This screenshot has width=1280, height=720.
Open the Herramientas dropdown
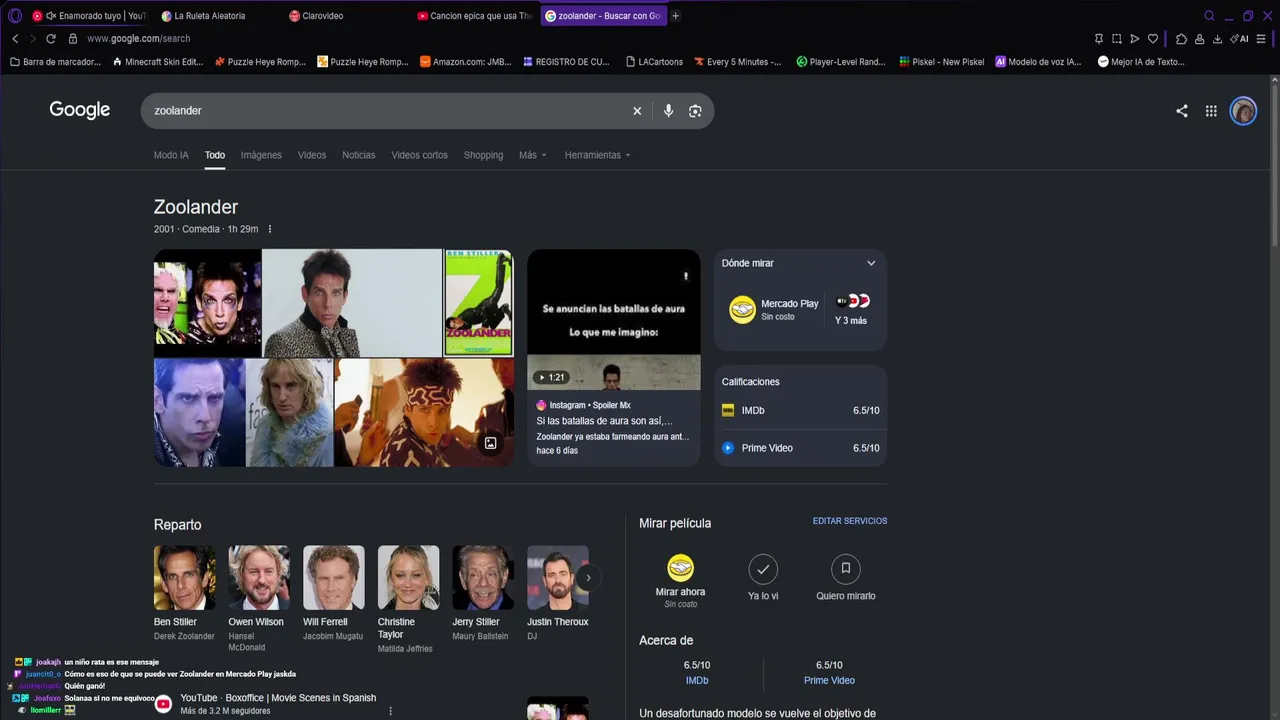coord(597,155)
